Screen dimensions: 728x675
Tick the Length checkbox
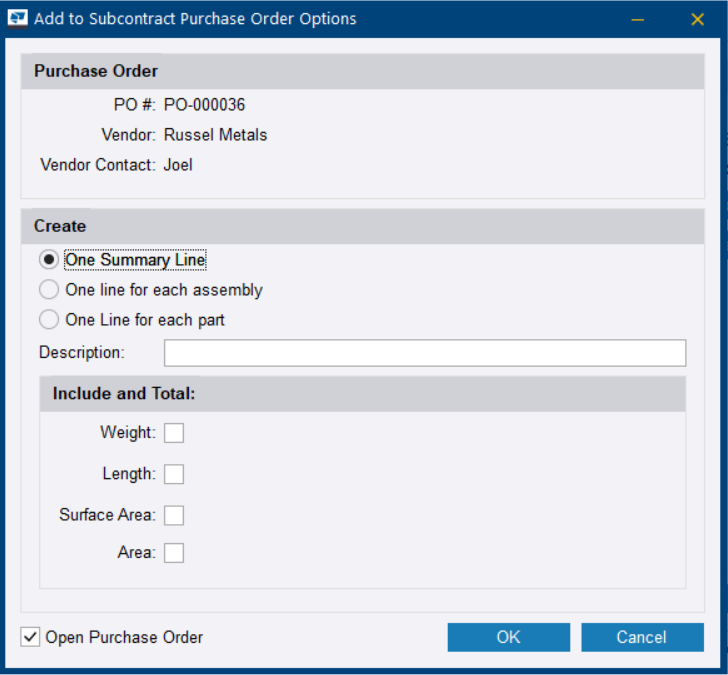coord(174,474)
